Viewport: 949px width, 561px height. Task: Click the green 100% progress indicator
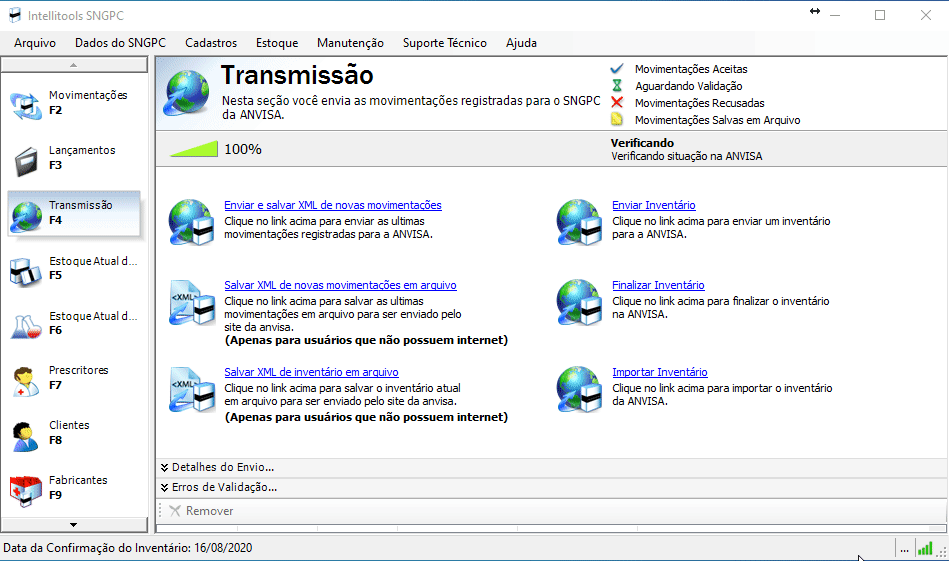[x=194, y=149]
